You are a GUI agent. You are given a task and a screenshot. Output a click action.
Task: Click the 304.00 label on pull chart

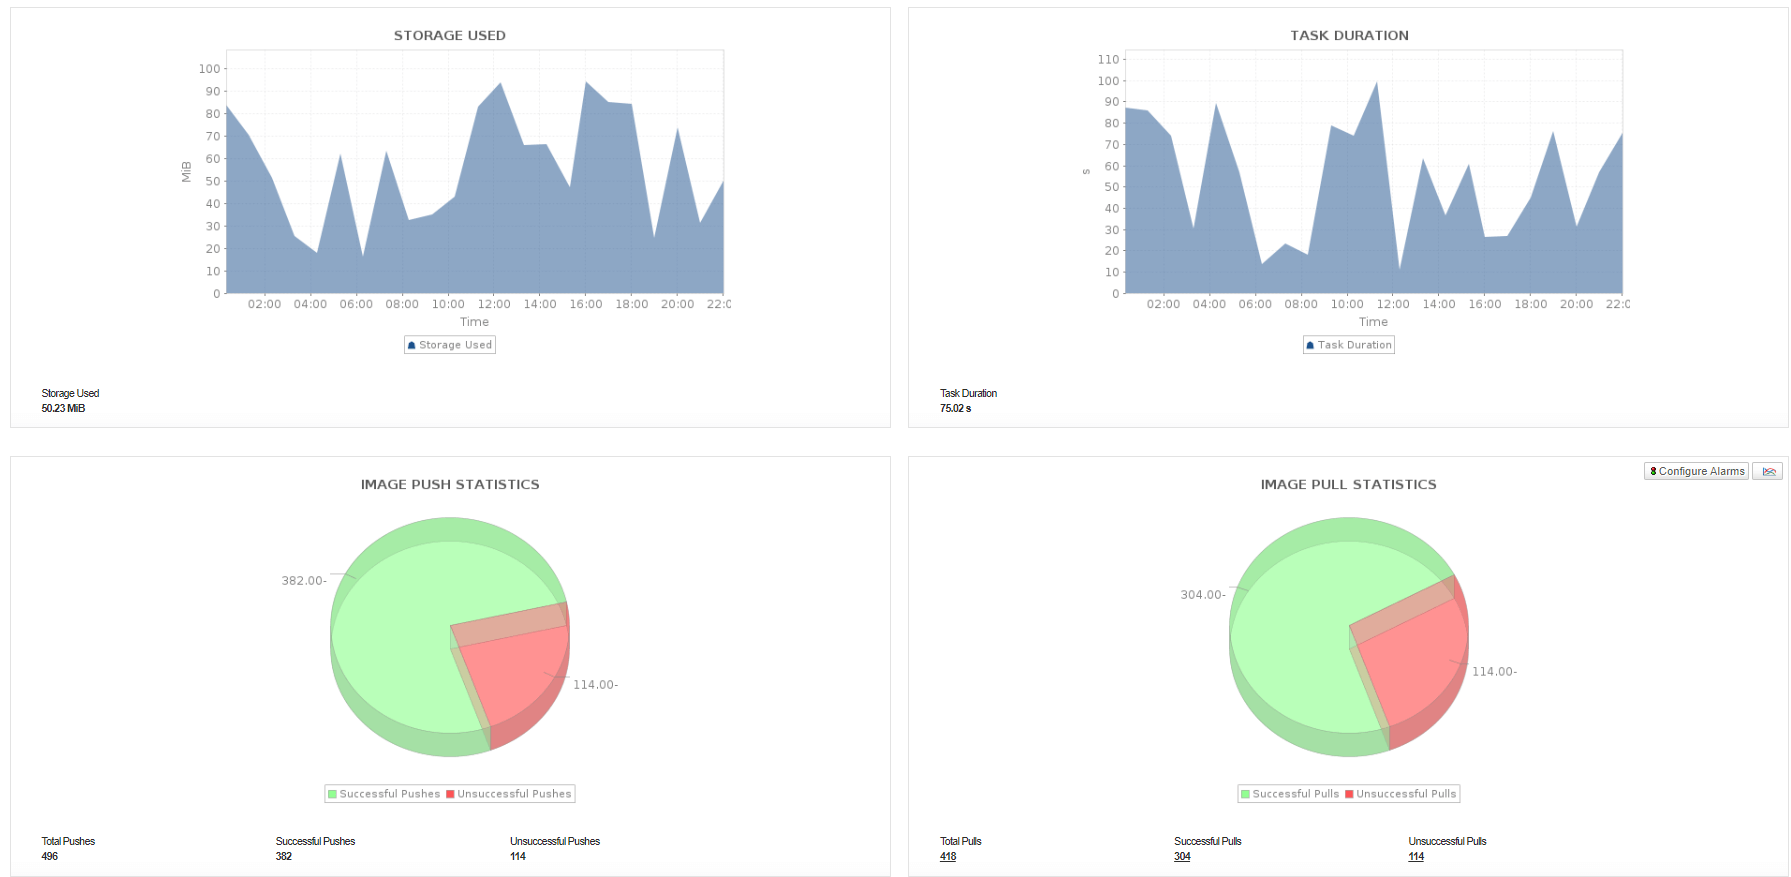click(x=1203, y=595)
